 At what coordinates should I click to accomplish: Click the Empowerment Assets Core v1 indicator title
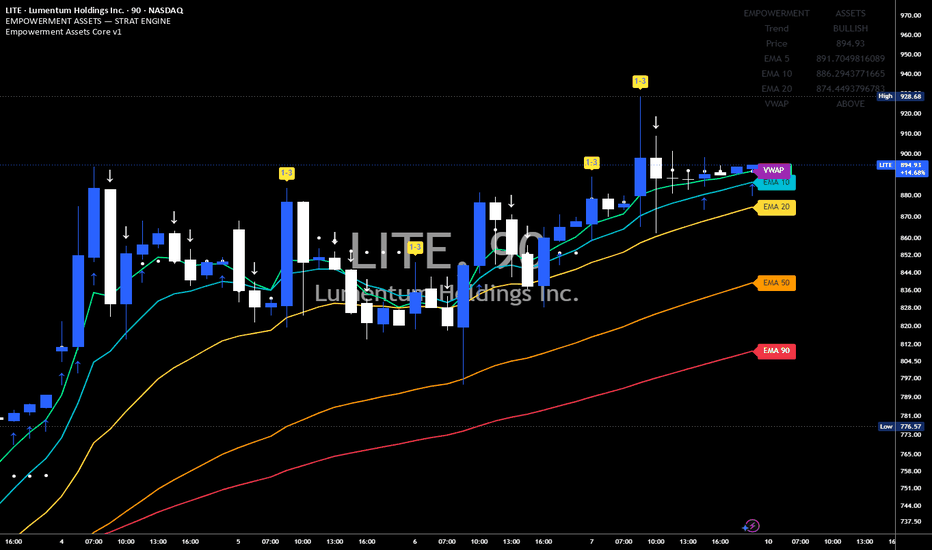[63, 32]
